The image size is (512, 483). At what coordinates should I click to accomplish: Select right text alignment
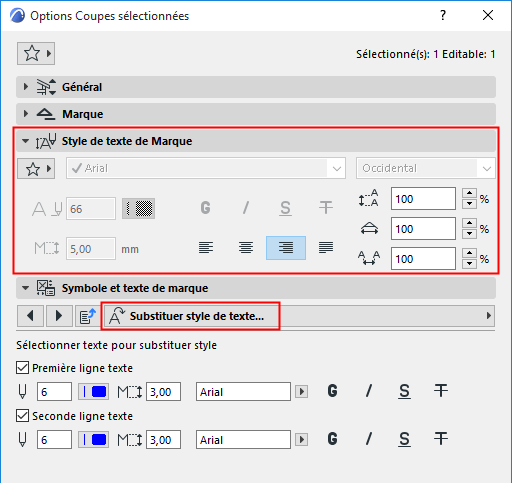(286, 248)
